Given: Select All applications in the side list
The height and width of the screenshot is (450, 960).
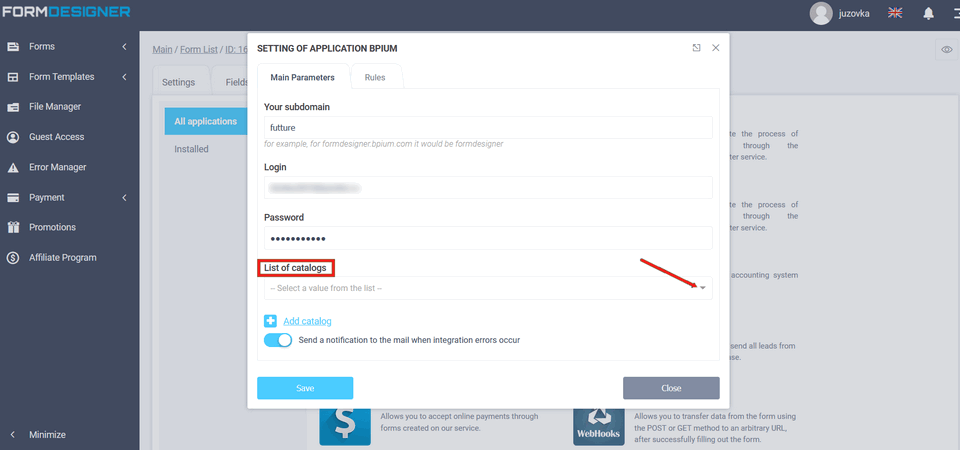Looking at the screenshot, I should [206, 121].
